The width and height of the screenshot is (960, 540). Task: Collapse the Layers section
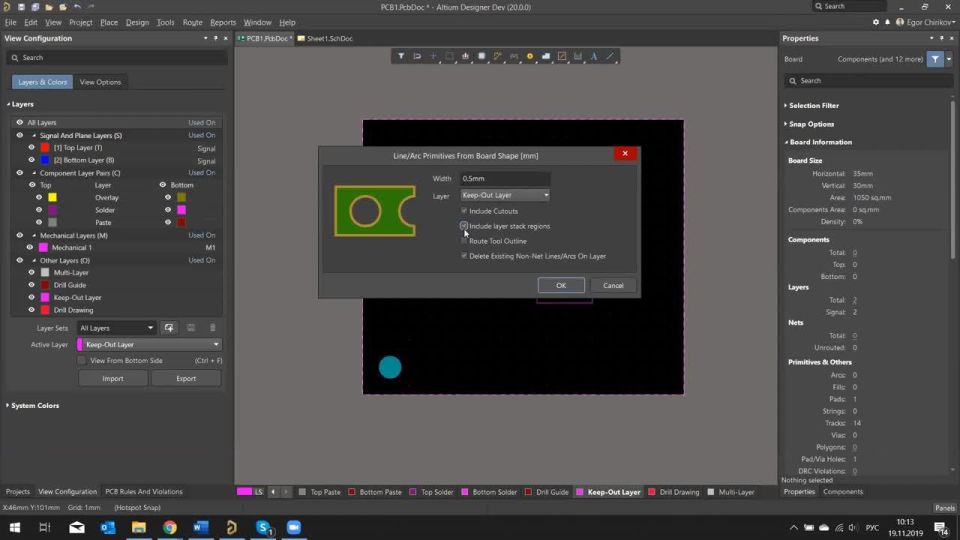[9, 105]
